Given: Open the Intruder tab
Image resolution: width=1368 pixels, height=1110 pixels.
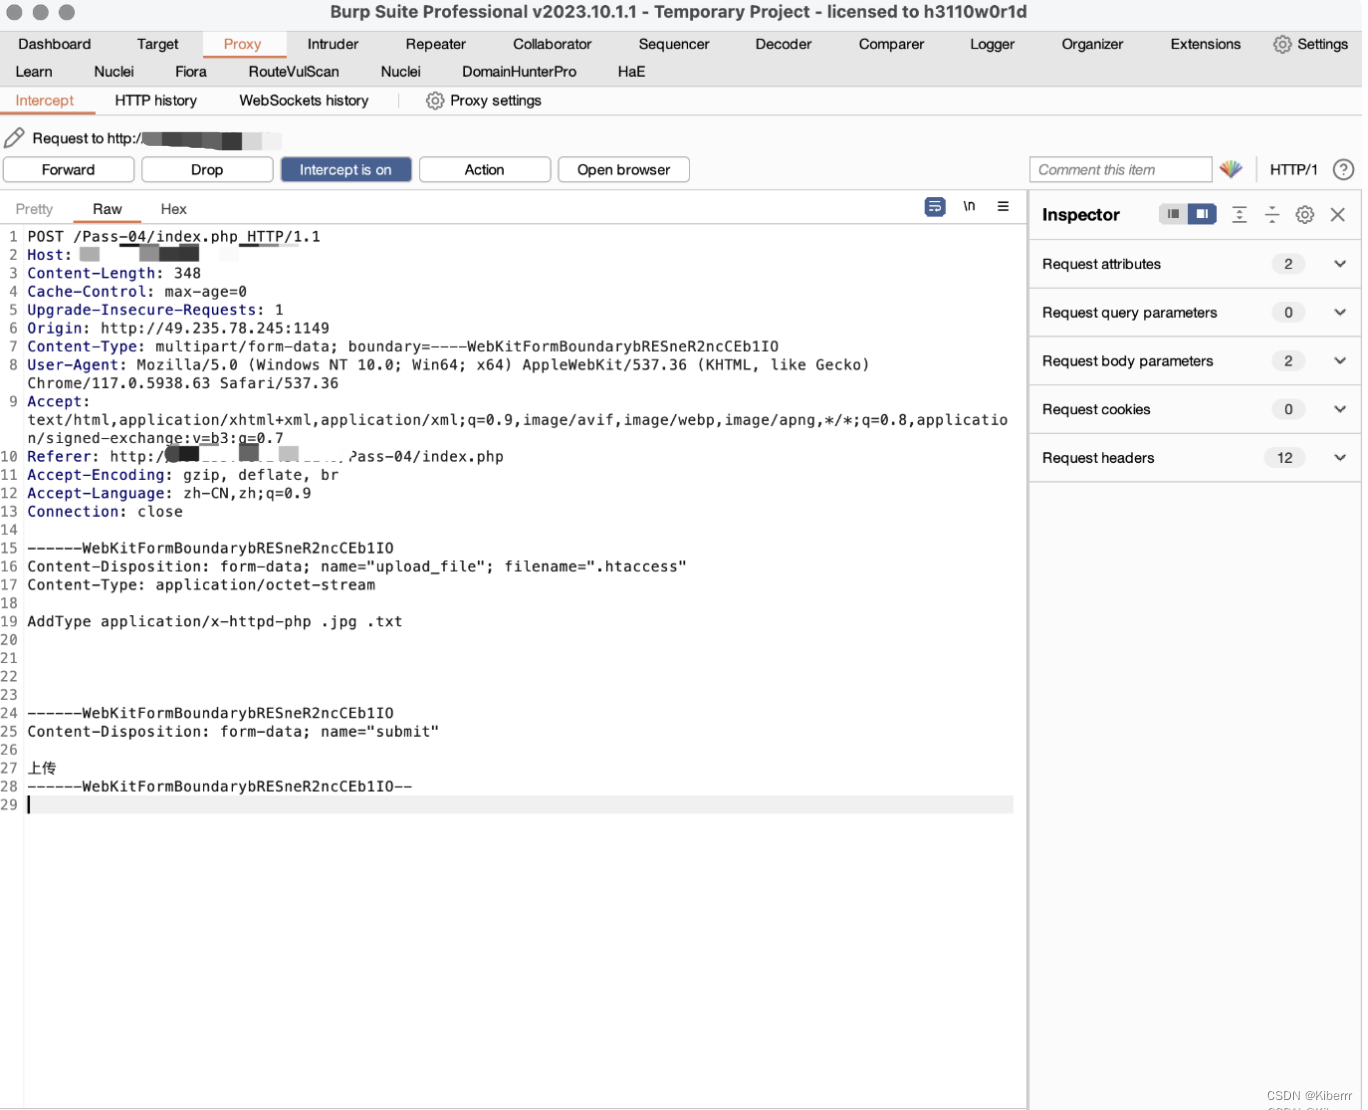Looking at the screenshot, I should (x=334, y=44).
